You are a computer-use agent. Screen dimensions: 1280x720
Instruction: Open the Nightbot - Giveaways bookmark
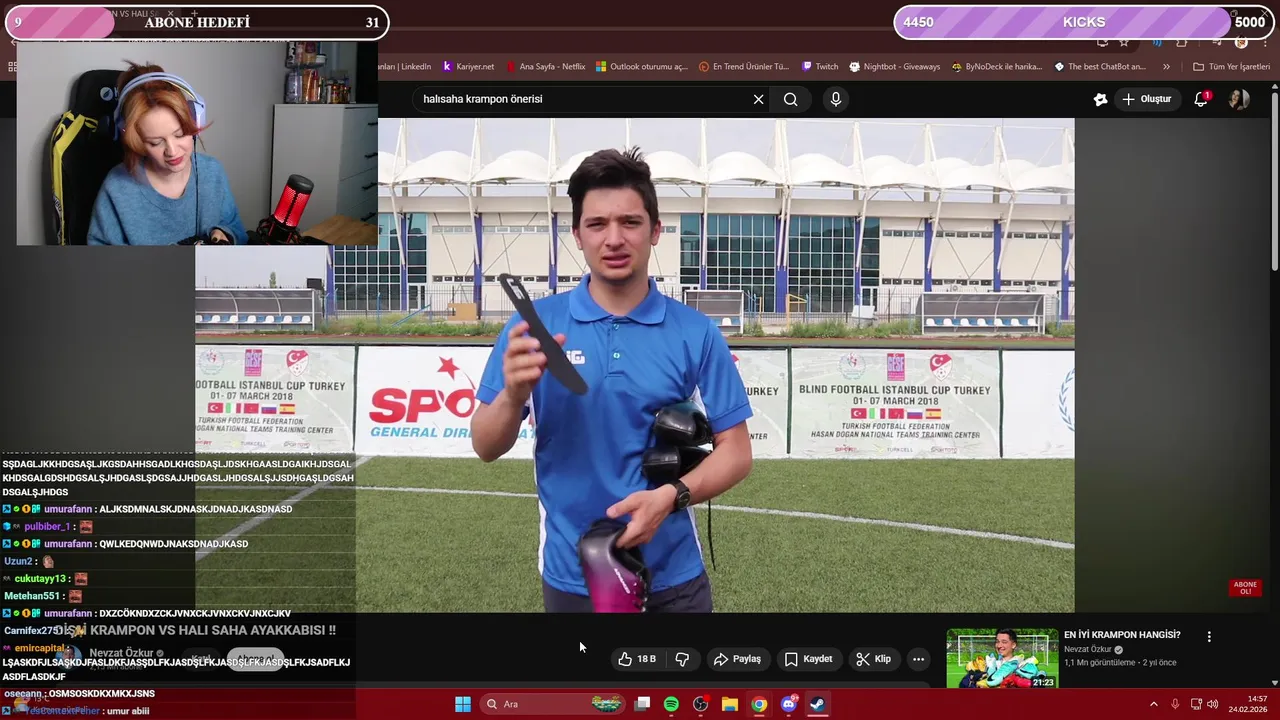point(895,67)
